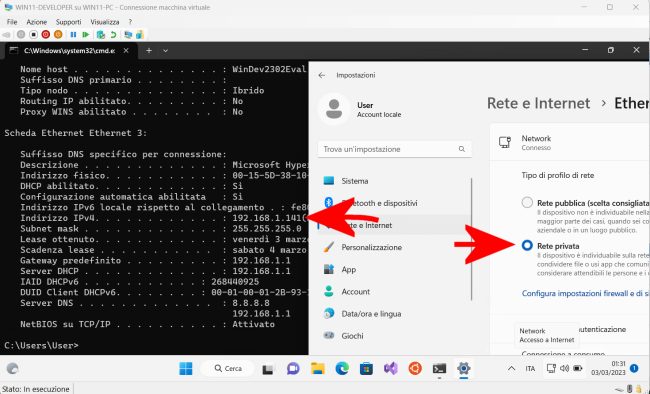Open the notification badge in the tray
Screen dimensions: 650x394
(634, 368)
